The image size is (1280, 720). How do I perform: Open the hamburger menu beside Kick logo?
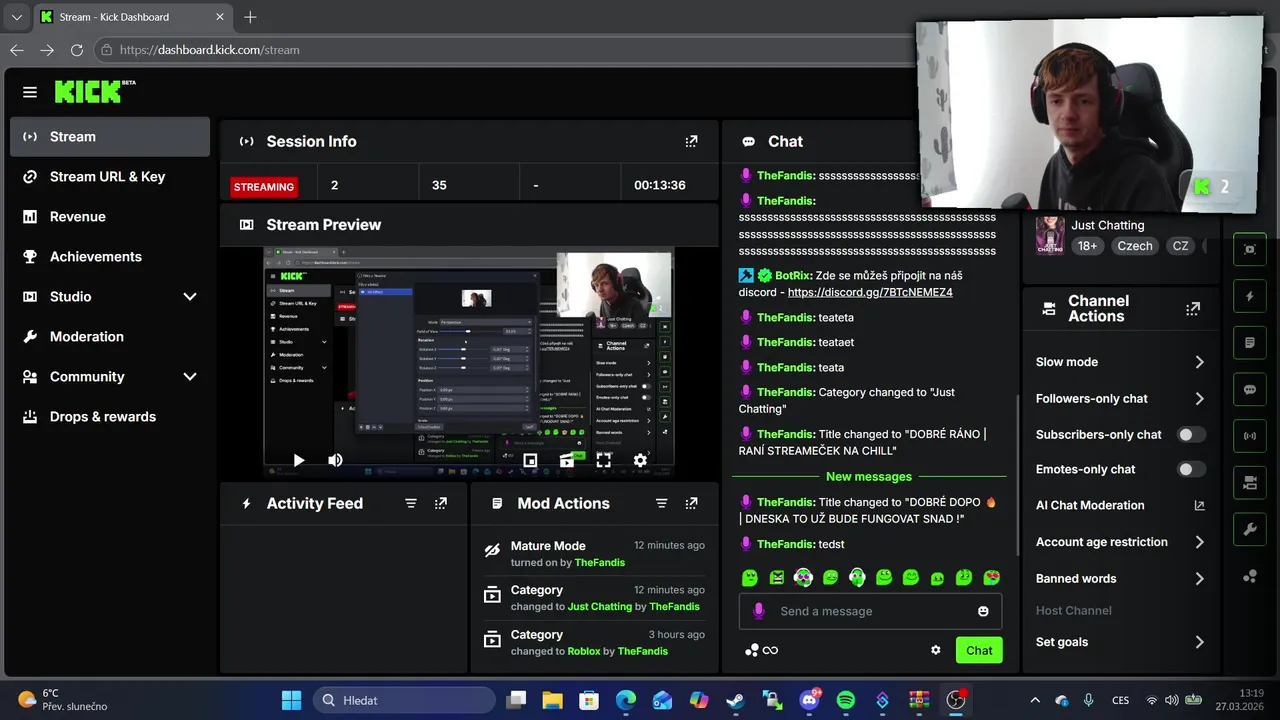coord(30,92)
